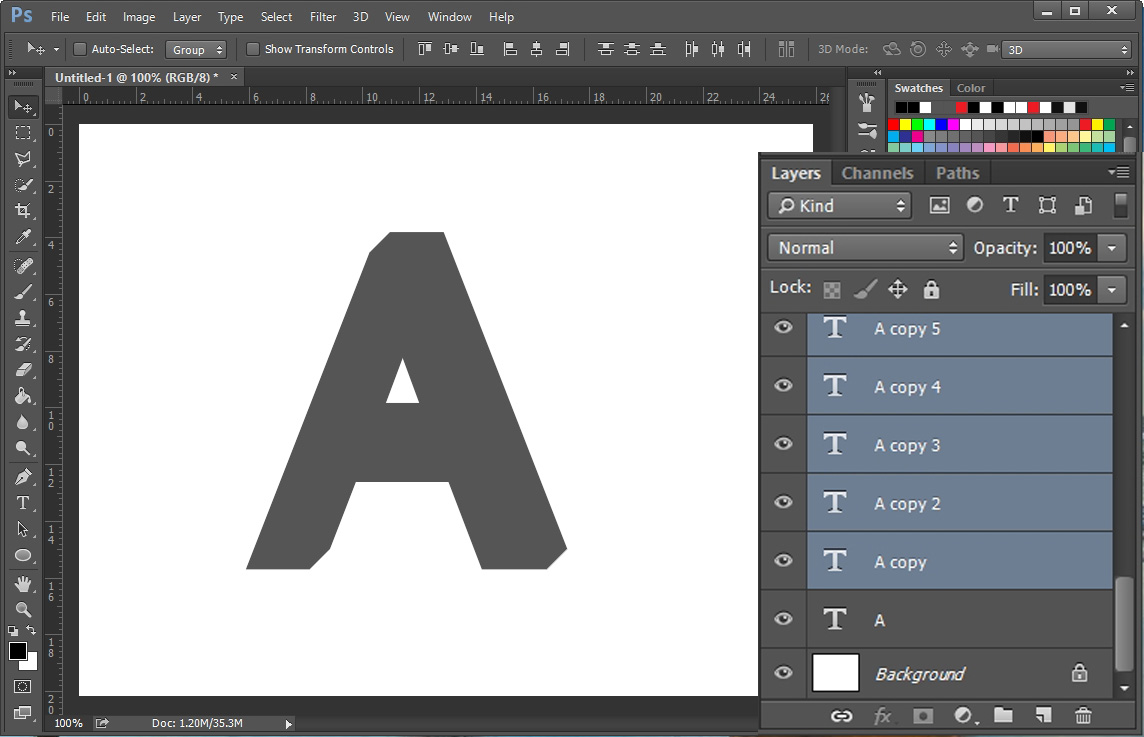Select the Path Selection tool

(23, 529)
